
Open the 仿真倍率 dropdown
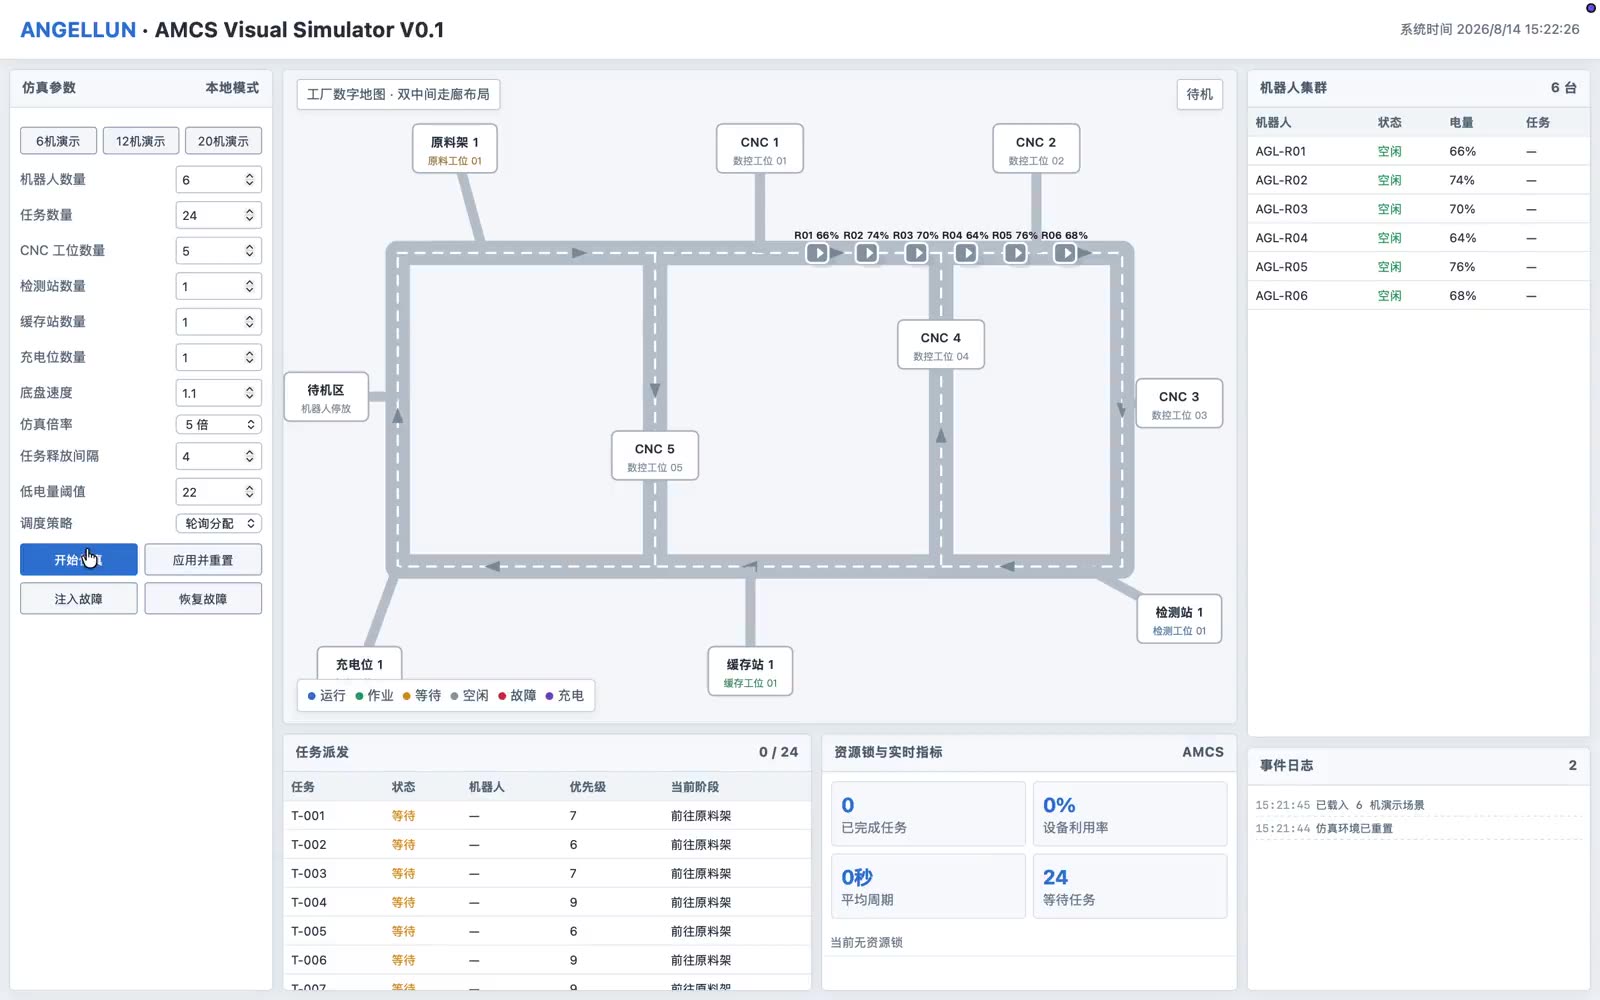pos(219,424)
